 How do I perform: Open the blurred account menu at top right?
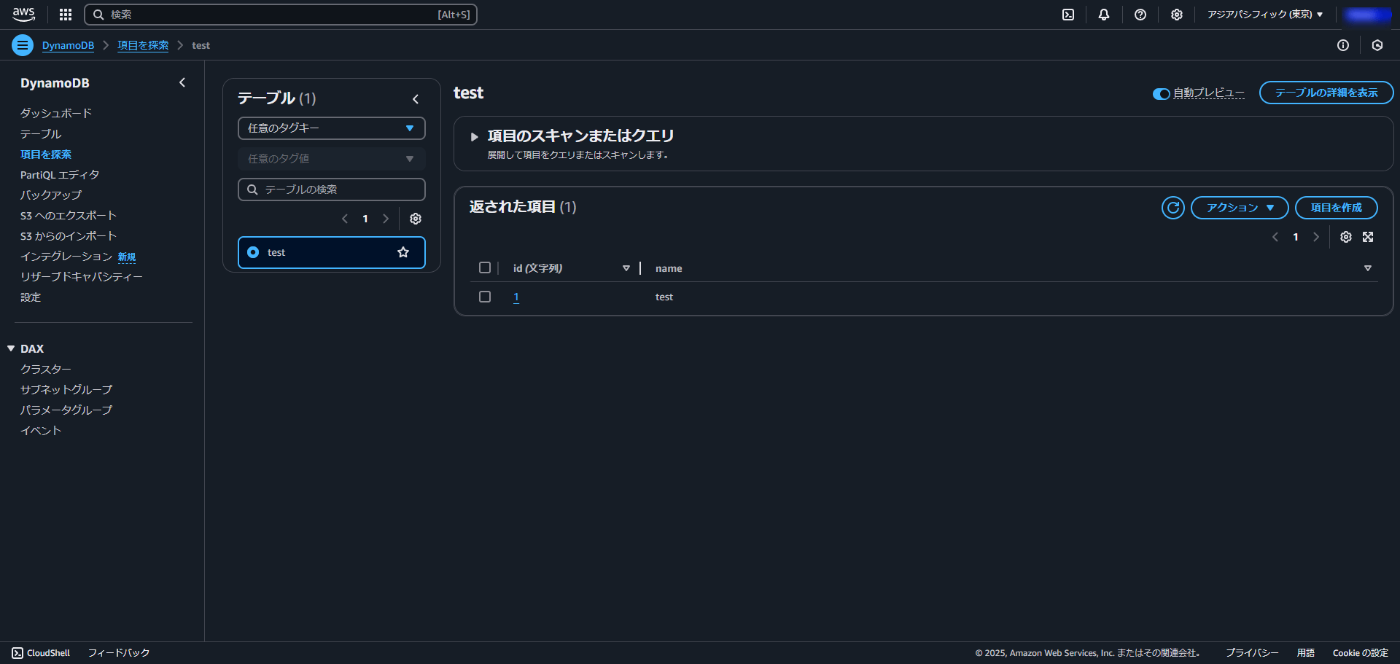[x=1365, y=15]
